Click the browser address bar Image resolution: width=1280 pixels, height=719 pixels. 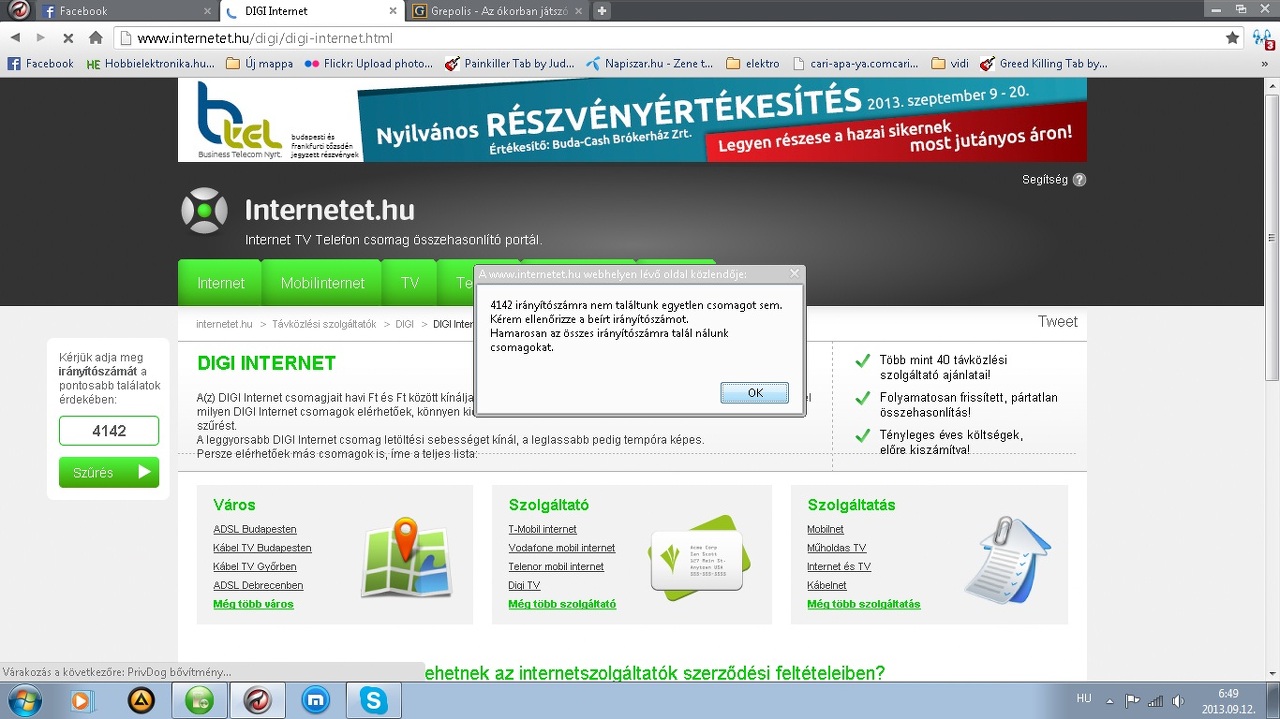[x=670, y=38]
